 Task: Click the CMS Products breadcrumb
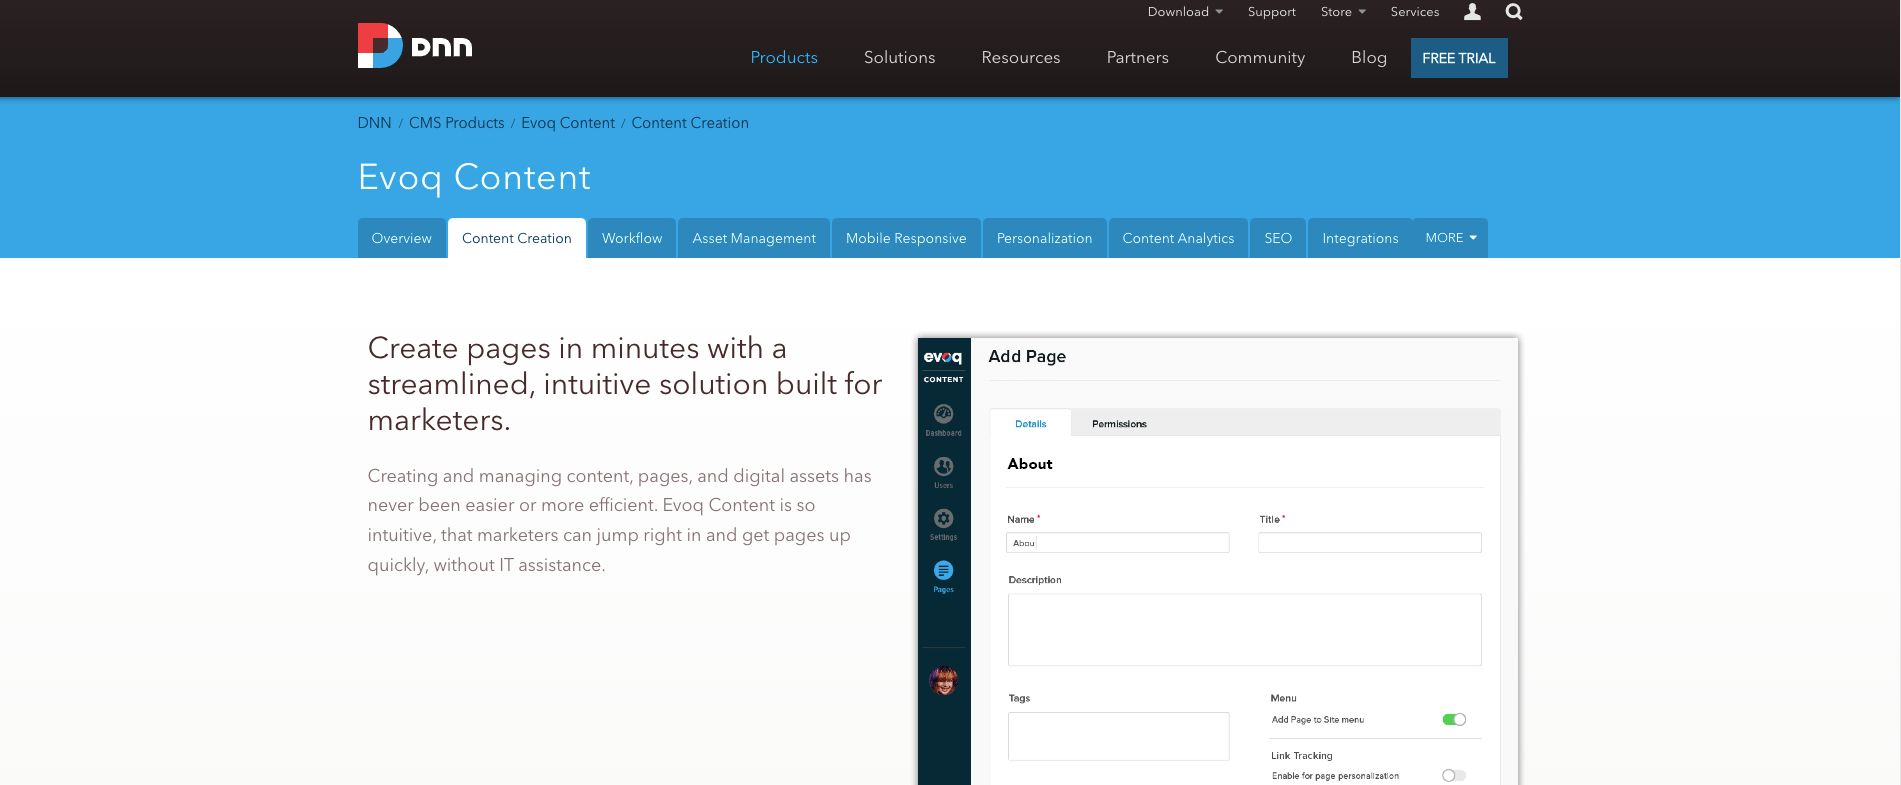tap(456, 123)
